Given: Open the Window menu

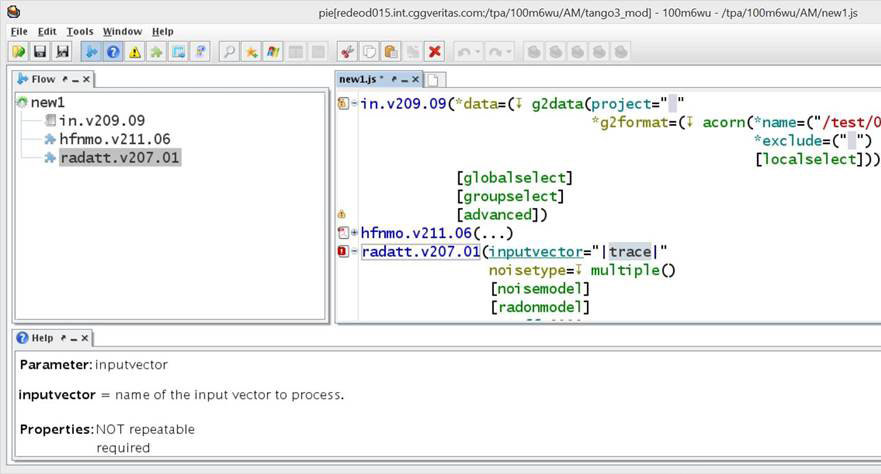Looking at the screenshot, I should (x=122, y=31).
